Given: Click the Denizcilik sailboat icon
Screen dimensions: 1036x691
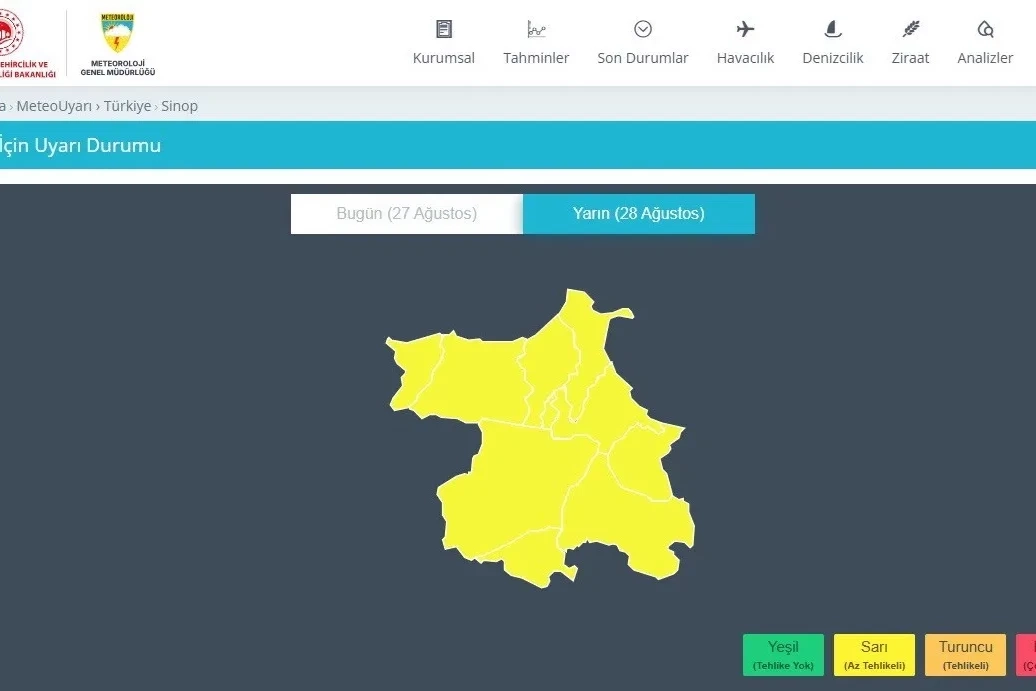Looking at the screenshot, I should pyautogui.click(x=832, y=29).
